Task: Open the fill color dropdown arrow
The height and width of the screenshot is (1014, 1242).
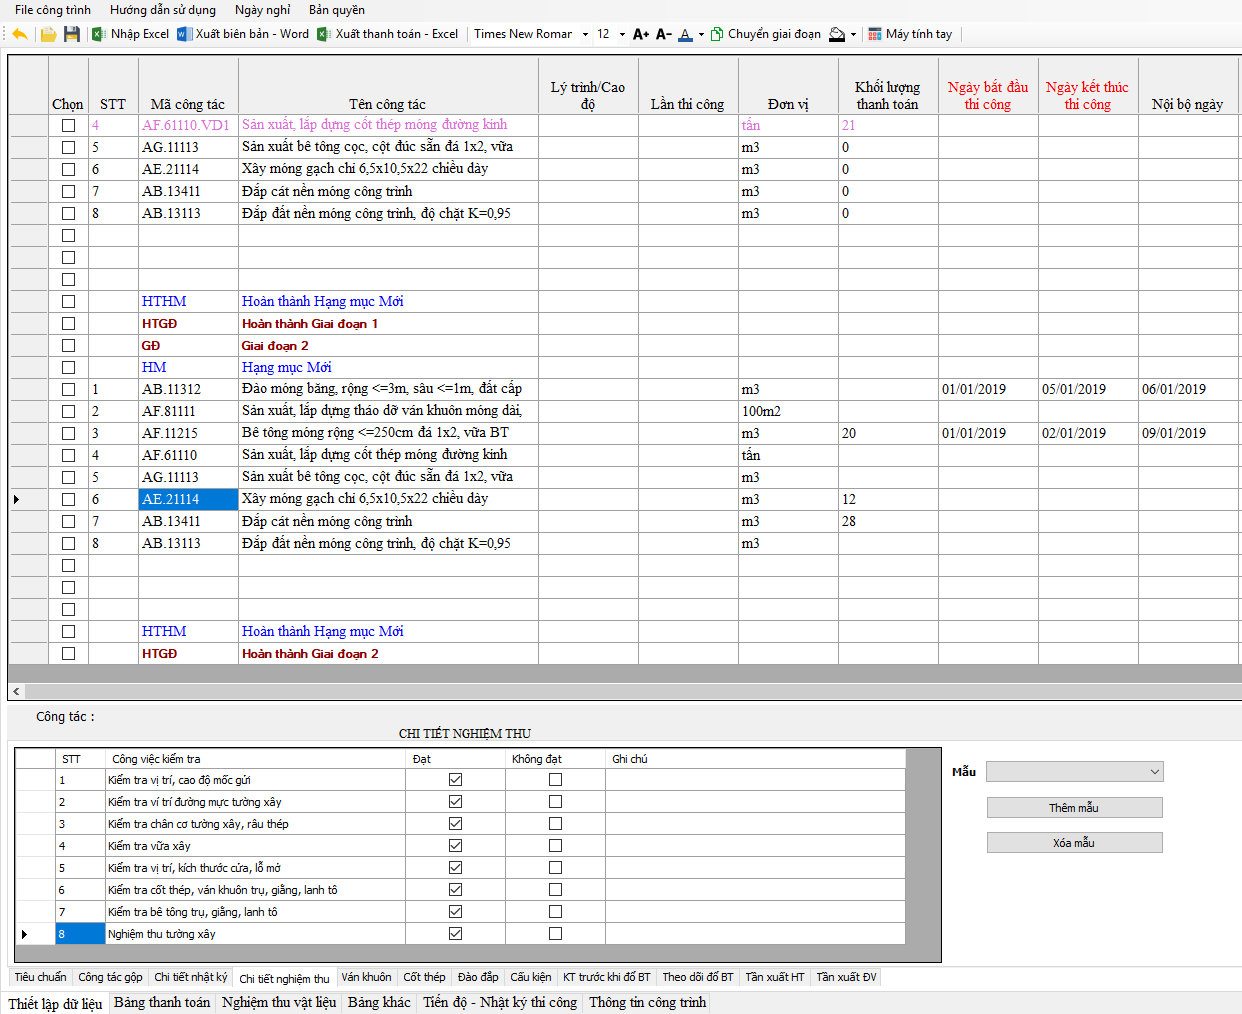Action: (x=853, y=34)
